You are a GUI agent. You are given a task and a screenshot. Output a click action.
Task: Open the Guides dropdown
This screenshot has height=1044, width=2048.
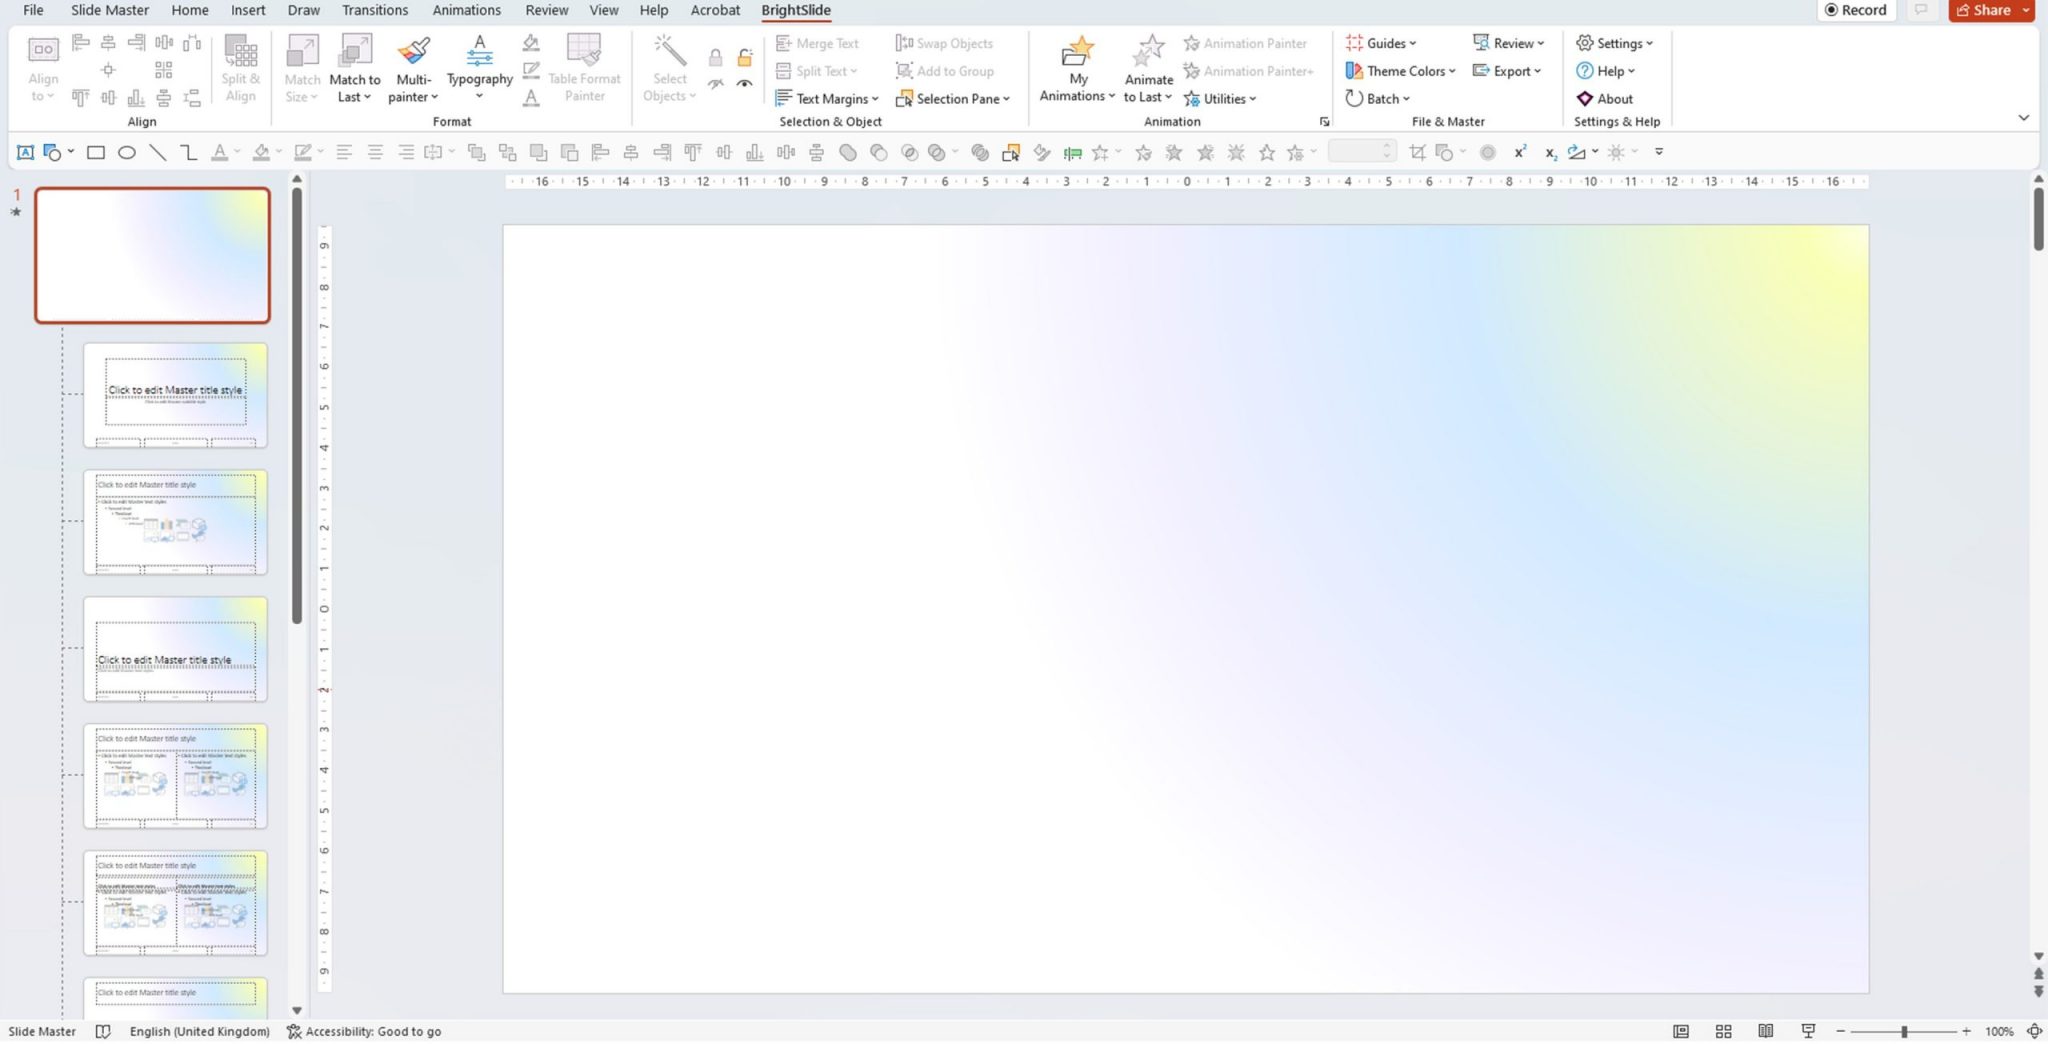click(1384, 43)
